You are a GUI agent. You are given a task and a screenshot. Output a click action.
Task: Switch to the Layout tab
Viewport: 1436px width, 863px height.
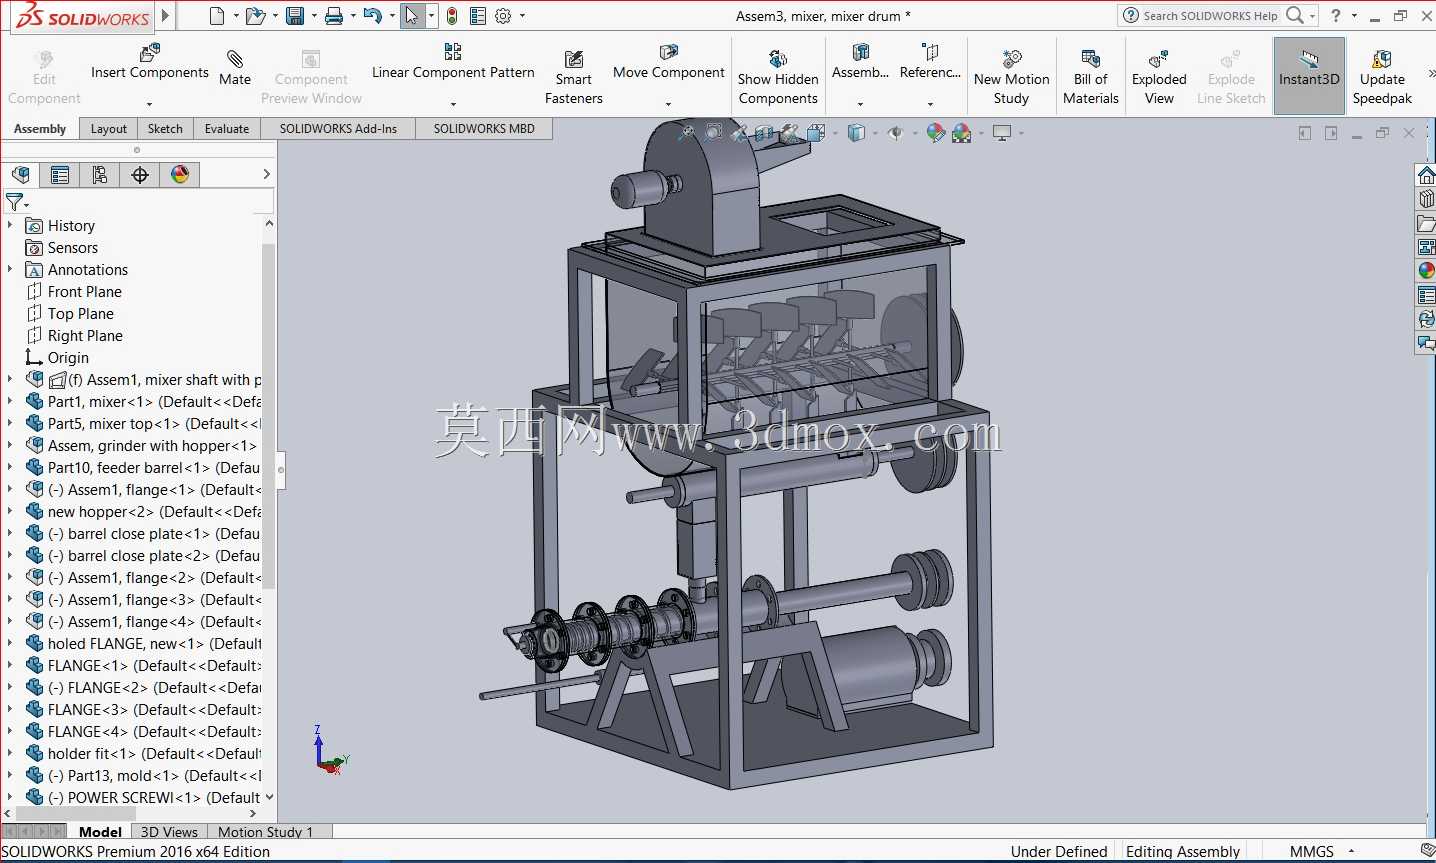click(108, 129)
